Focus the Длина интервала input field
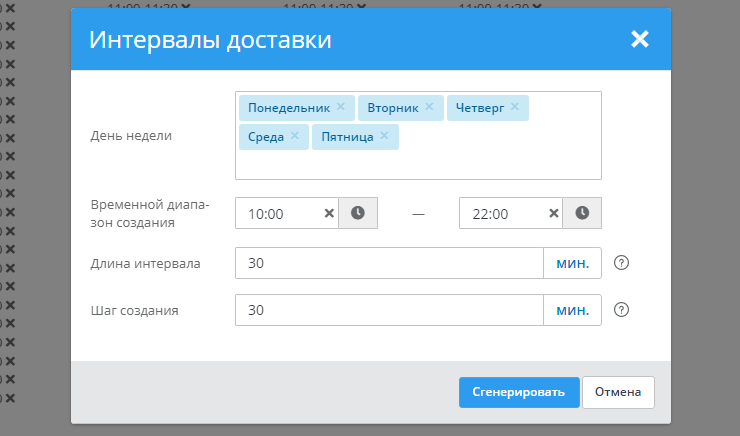This screenshot has height=436, width=740. click(x=388, y=264)
